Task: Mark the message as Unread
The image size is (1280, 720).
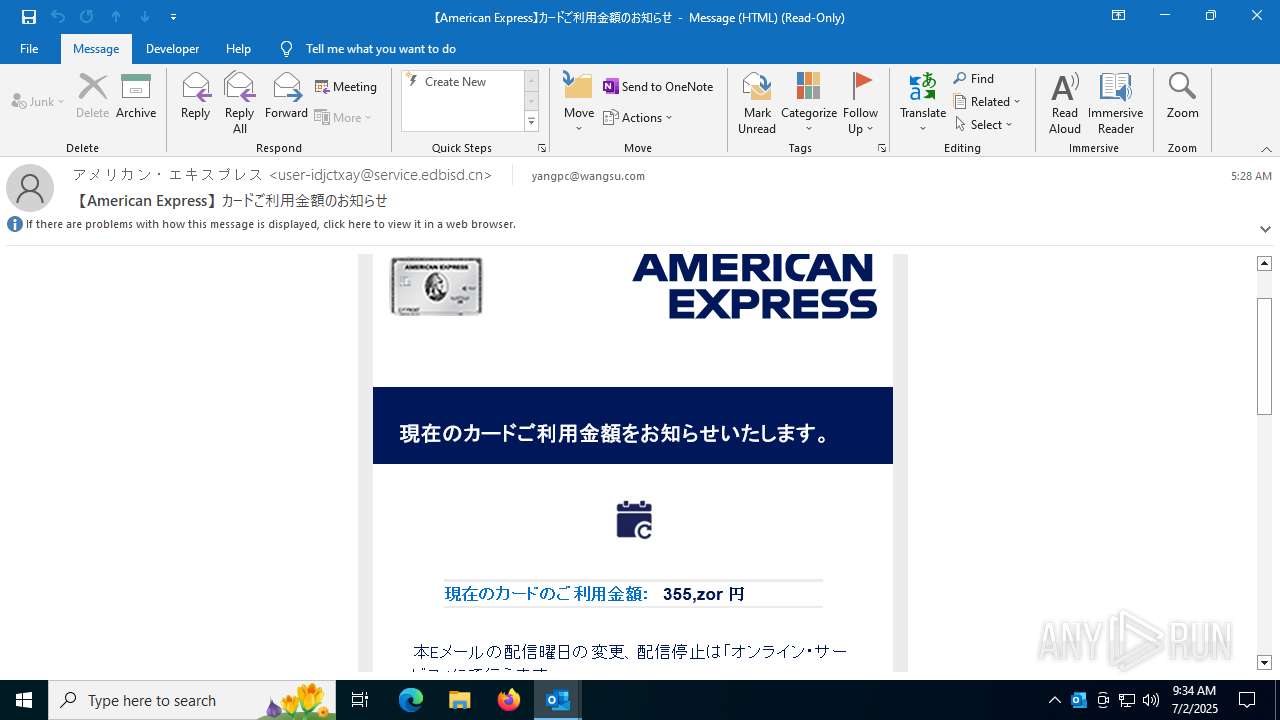Action: 757,103
